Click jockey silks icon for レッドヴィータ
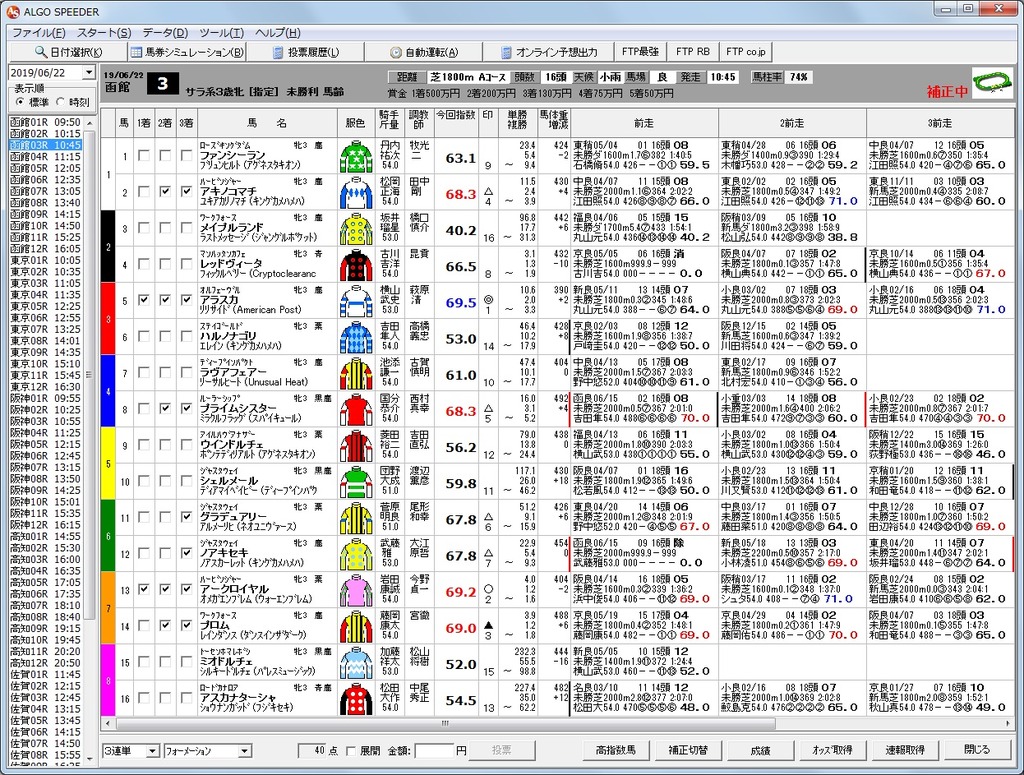 point(356,266)
